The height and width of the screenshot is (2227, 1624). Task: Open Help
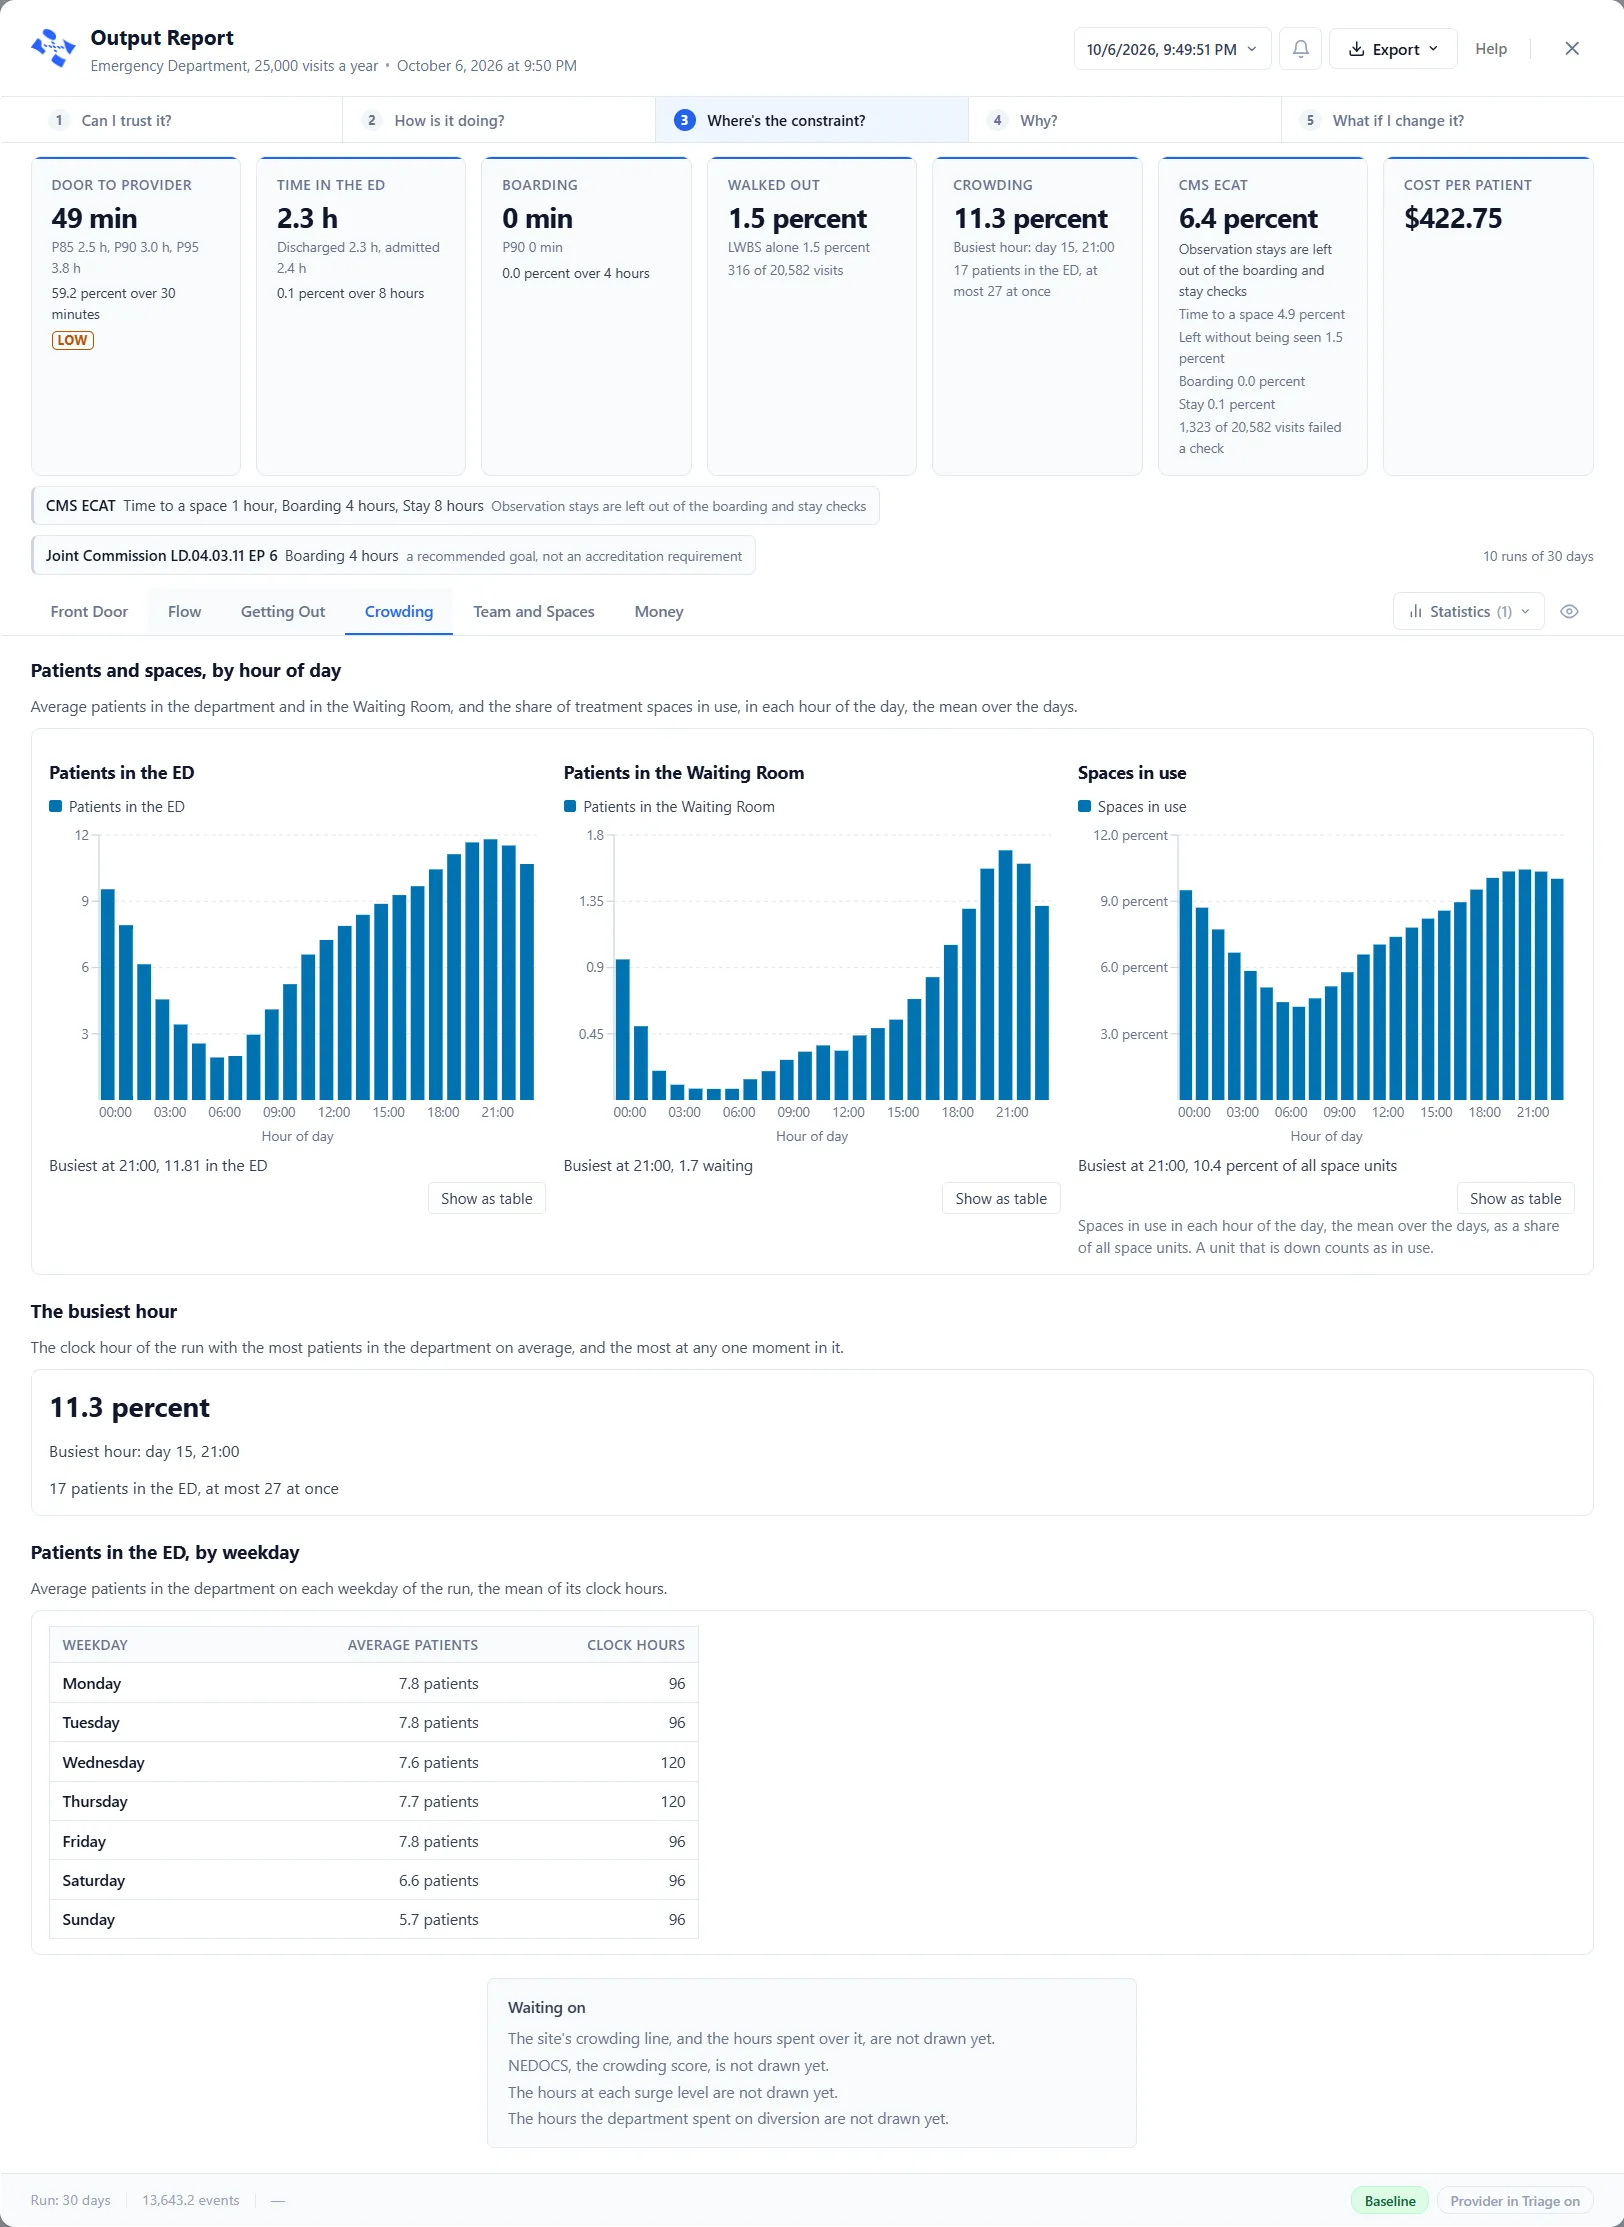[x=1490, y=49]
